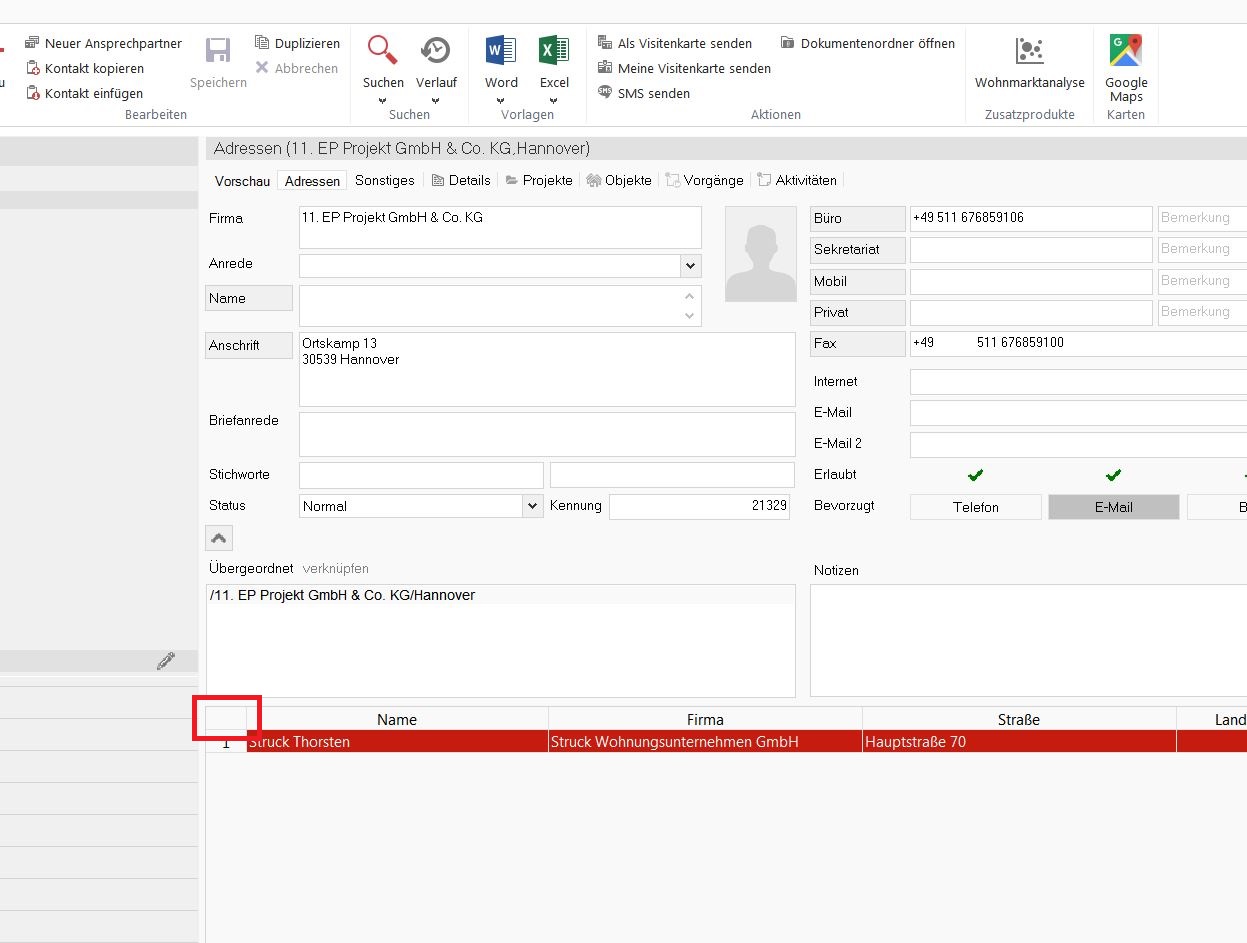Switch to the Vorschau tab
This screenshot has height=943, width=1247.
click(242, 181)
